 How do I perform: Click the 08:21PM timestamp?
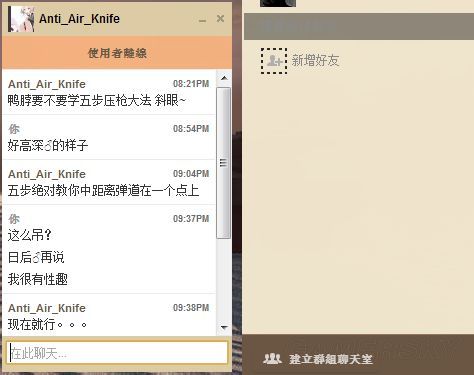(x=191, y=84)
